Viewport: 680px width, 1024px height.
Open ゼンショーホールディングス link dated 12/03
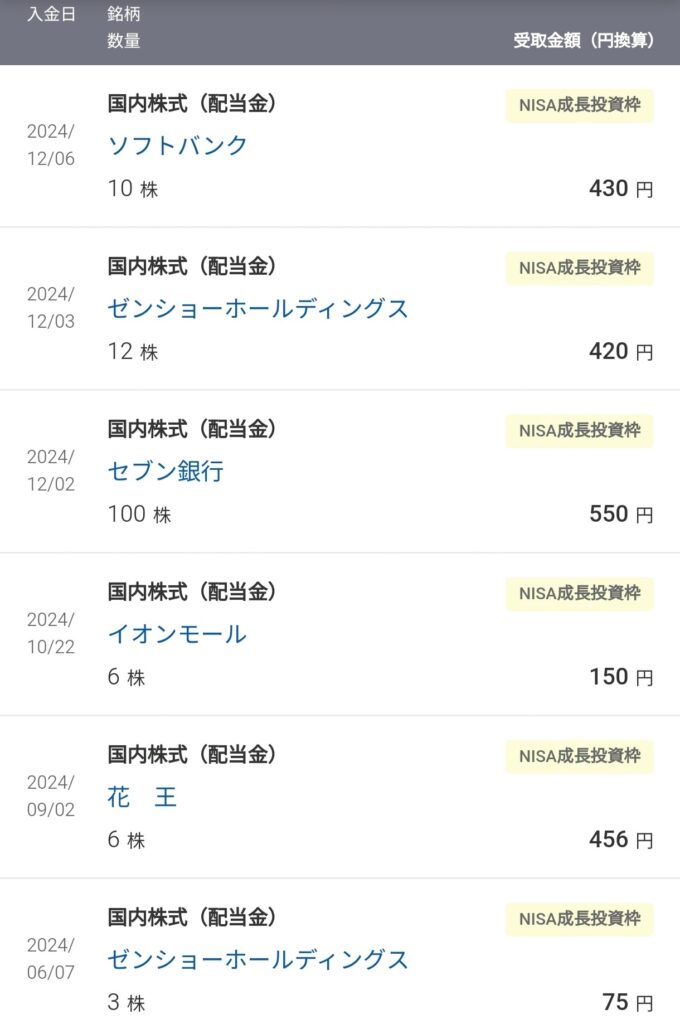coord(258,308)
